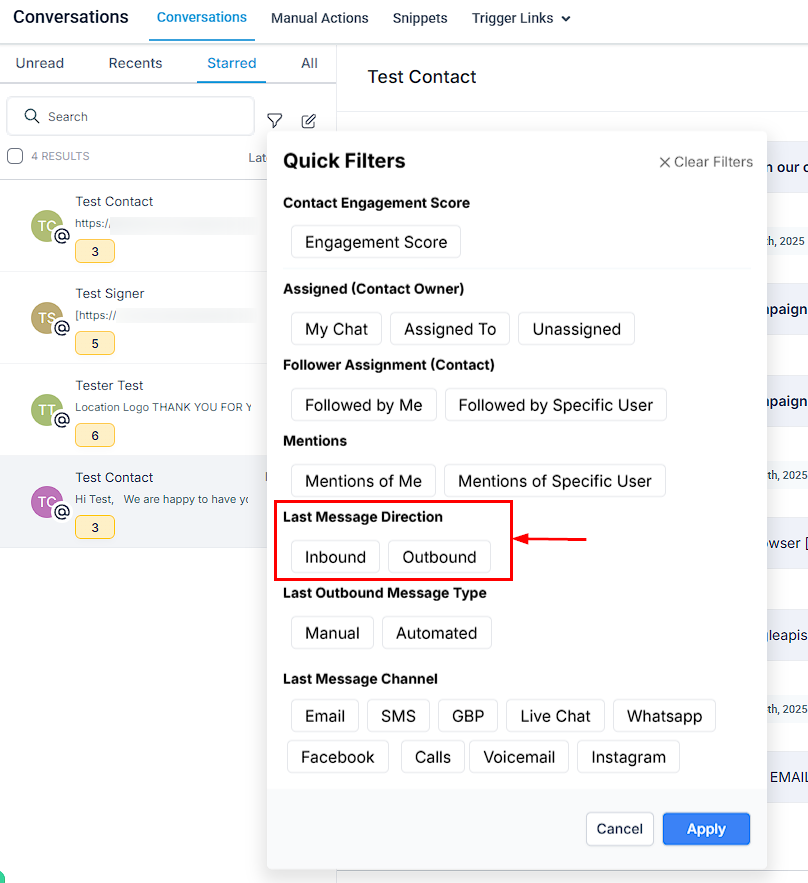
Task: Tick the select-all results checkbox
Action: pos(15,156)
